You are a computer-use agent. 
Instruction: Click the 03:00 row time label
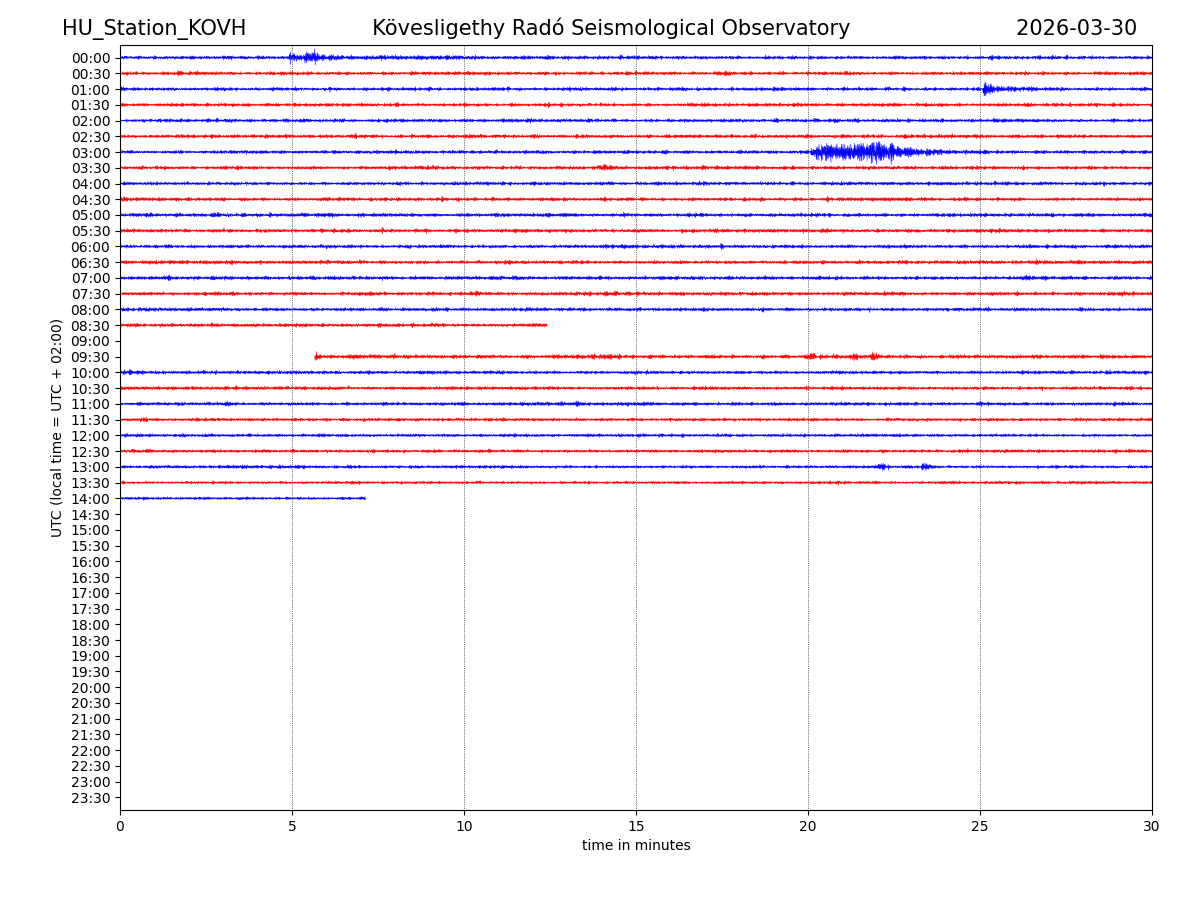pos(91,153)
